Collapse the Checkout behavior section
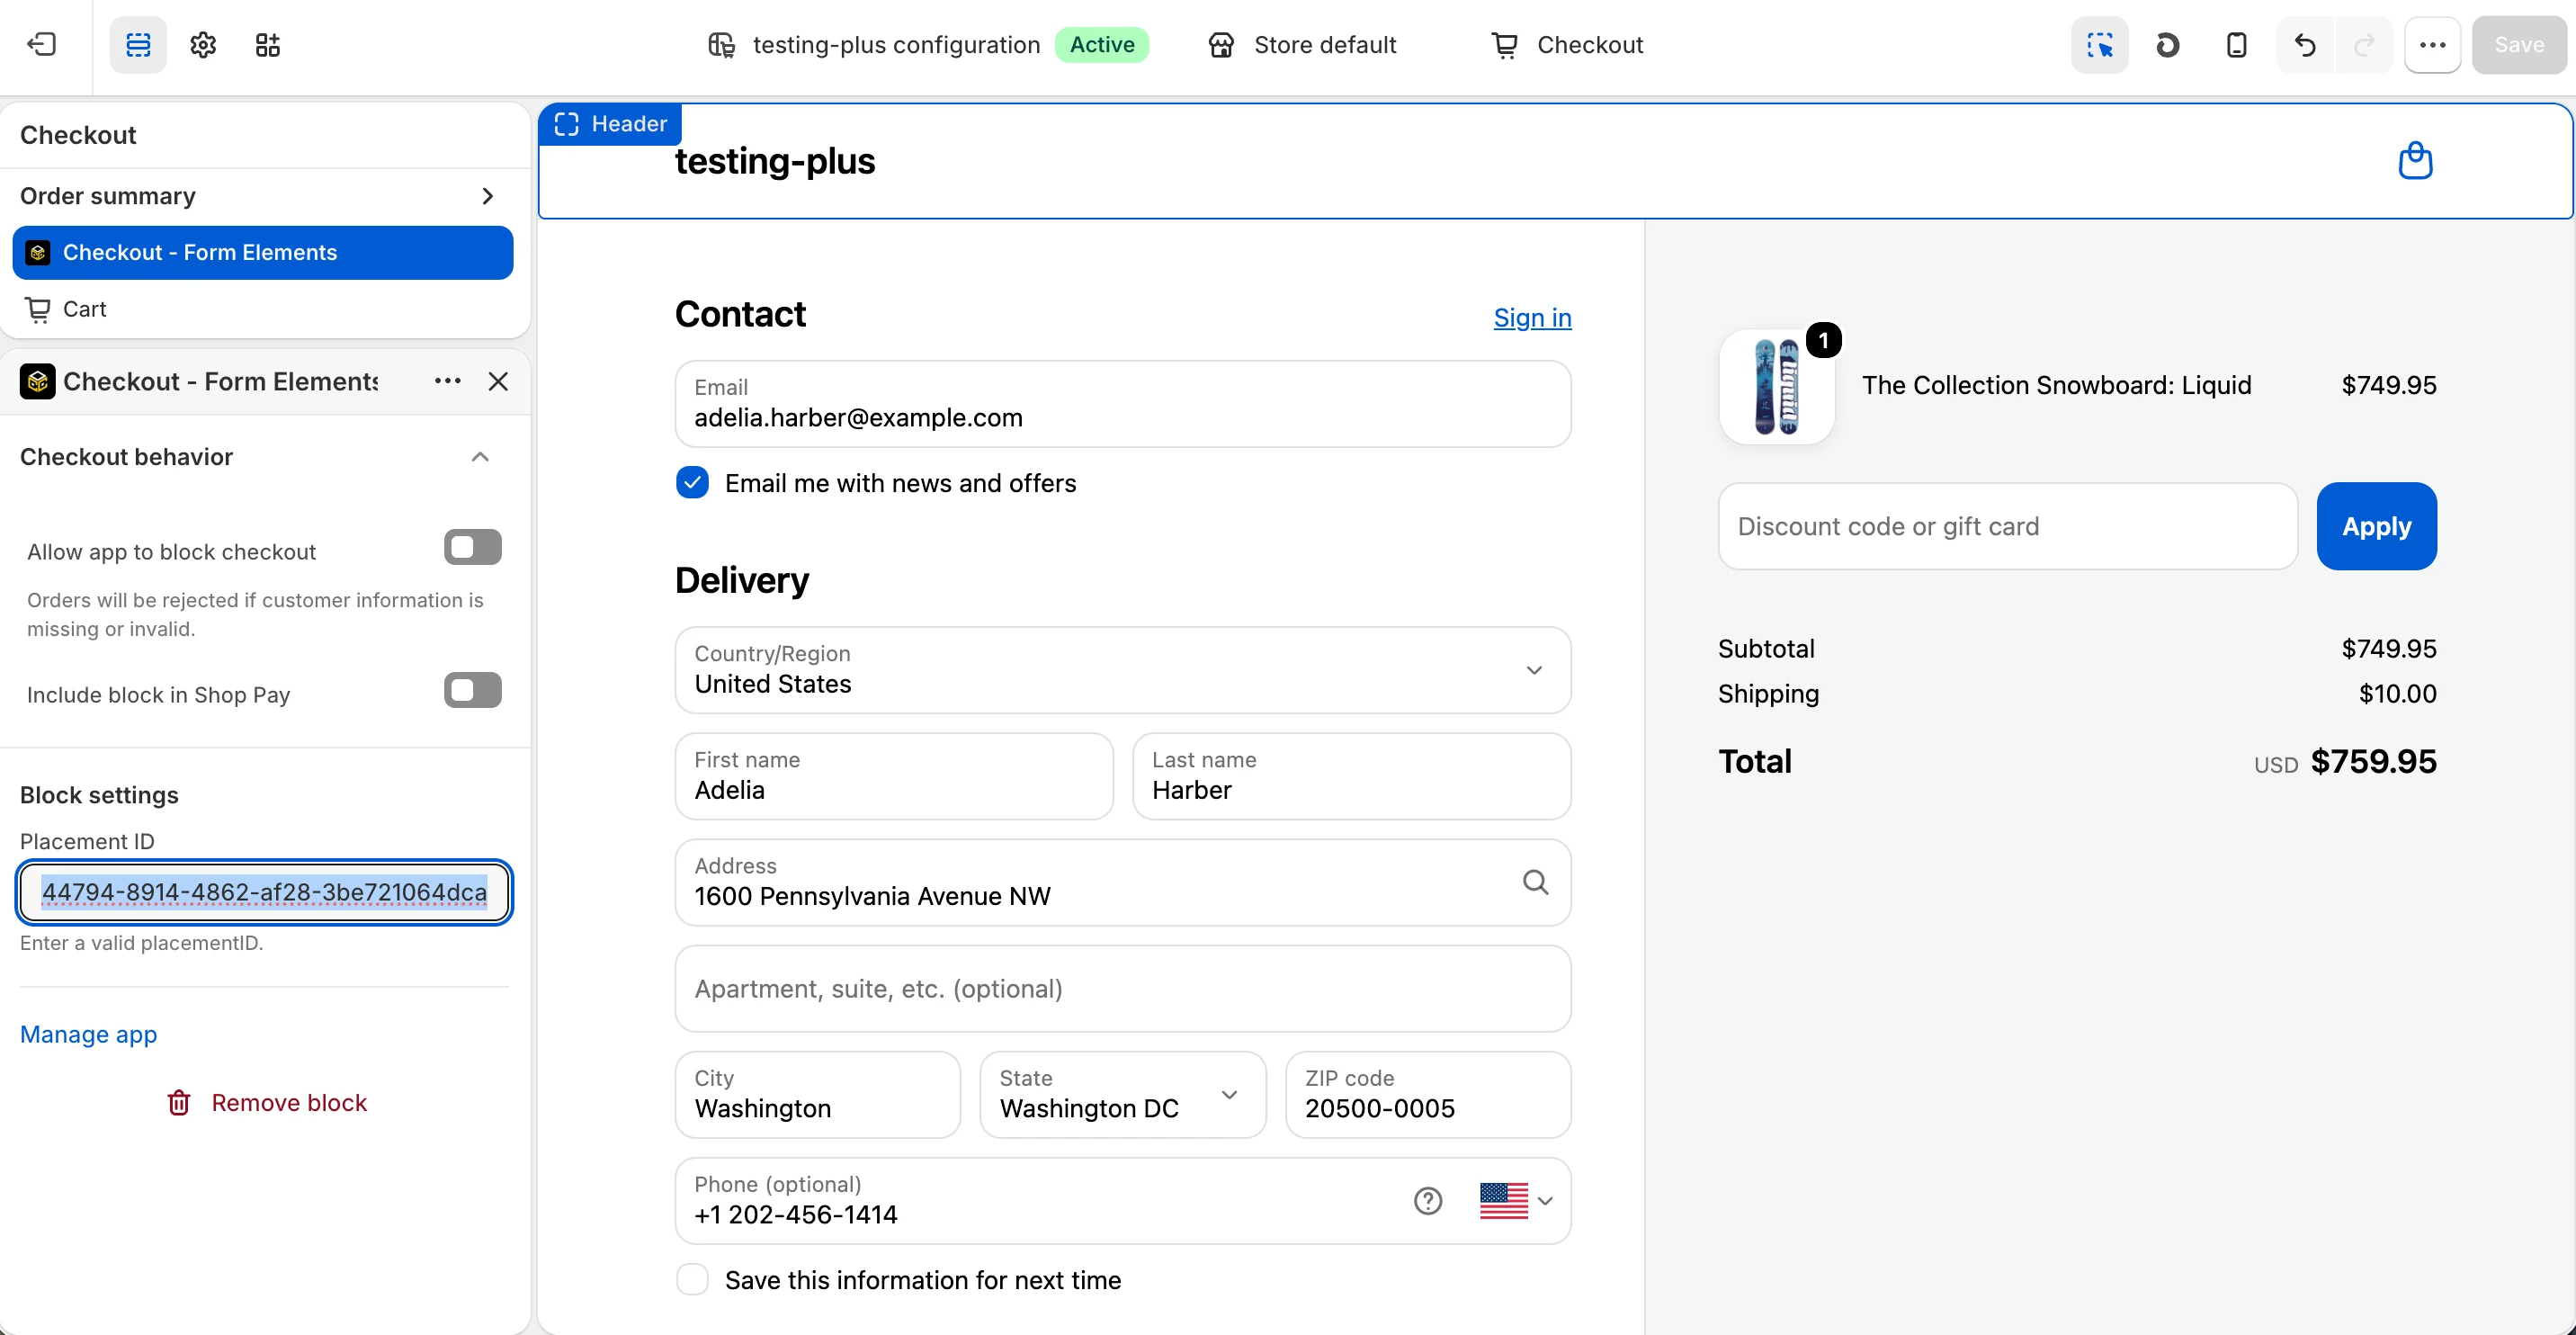 [480, 457]
